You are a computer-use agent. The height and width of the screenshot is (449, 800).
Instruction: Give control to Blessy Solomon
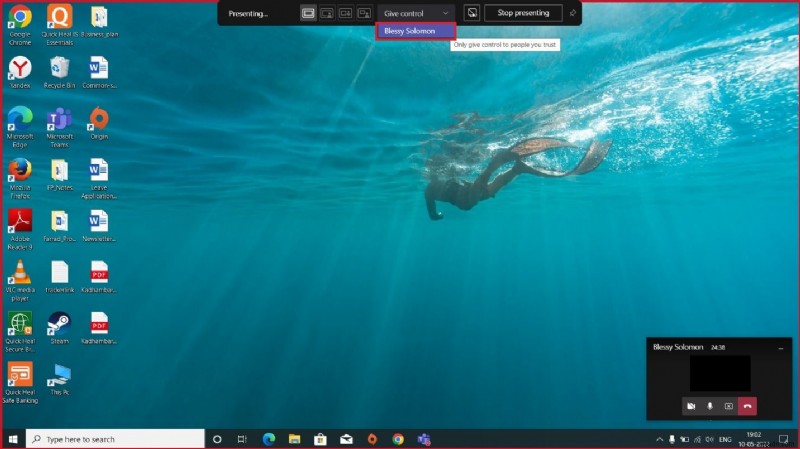tap(415, 31)
